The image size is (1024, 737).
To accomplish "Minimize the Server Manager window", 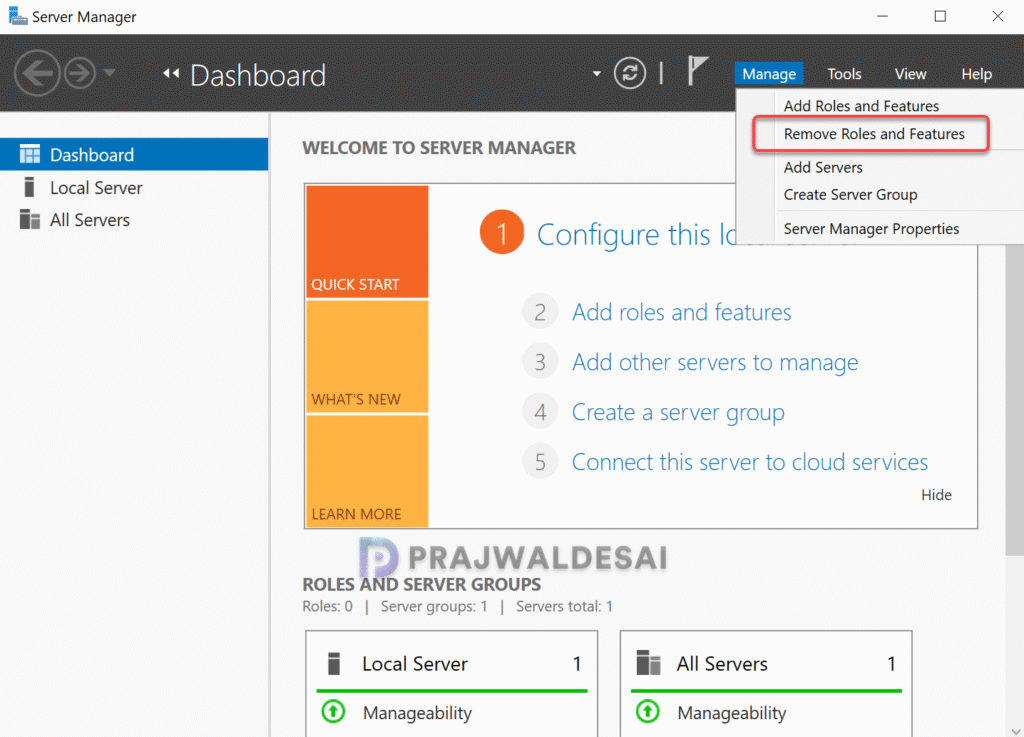I will tap(882, 16).
